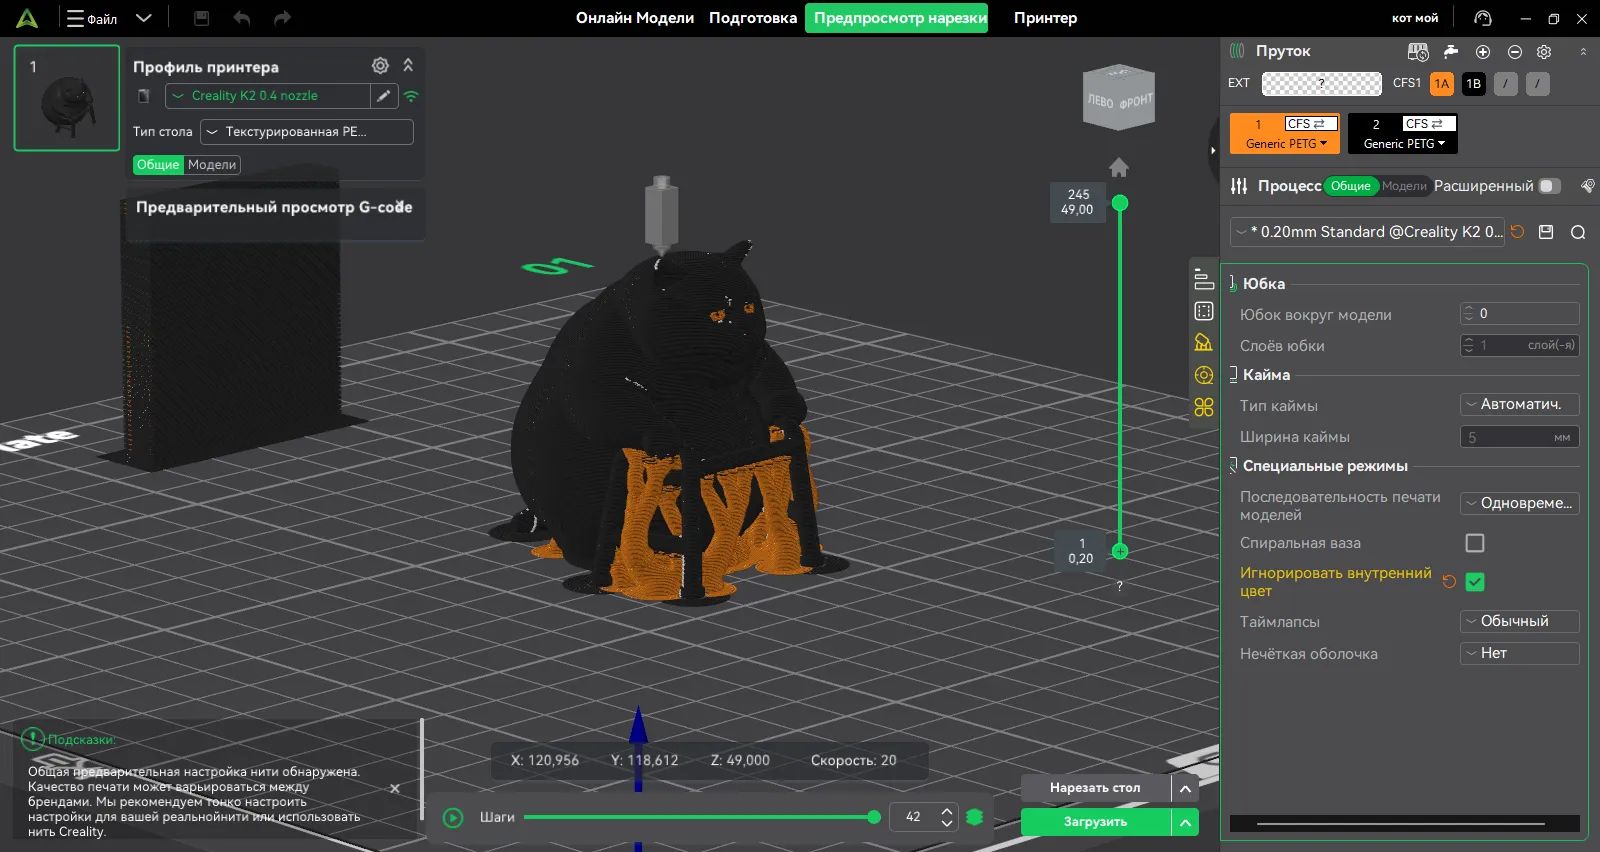Open Creality K2 0.4 nozzle dropdown
Screen dimensions: 1600x852
(x=268, y=96)
